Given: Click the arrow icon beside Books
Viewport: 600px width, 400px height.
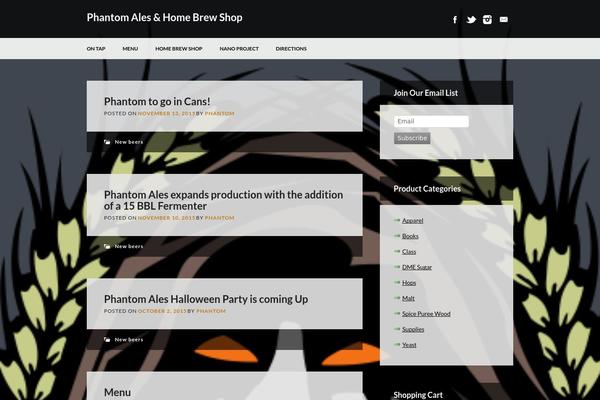Looking at the screenshot, I should click(x=397, y=236).
